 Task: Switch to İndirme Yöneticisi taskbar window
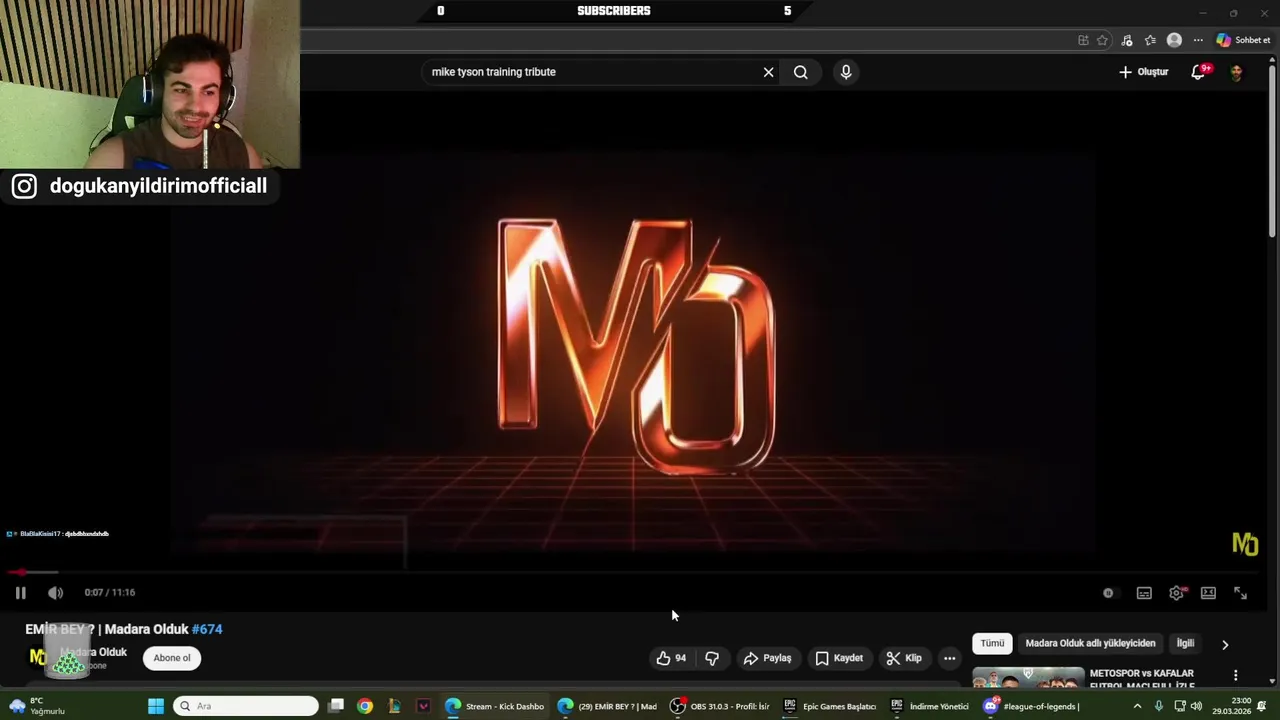click(x=930, y=706)
